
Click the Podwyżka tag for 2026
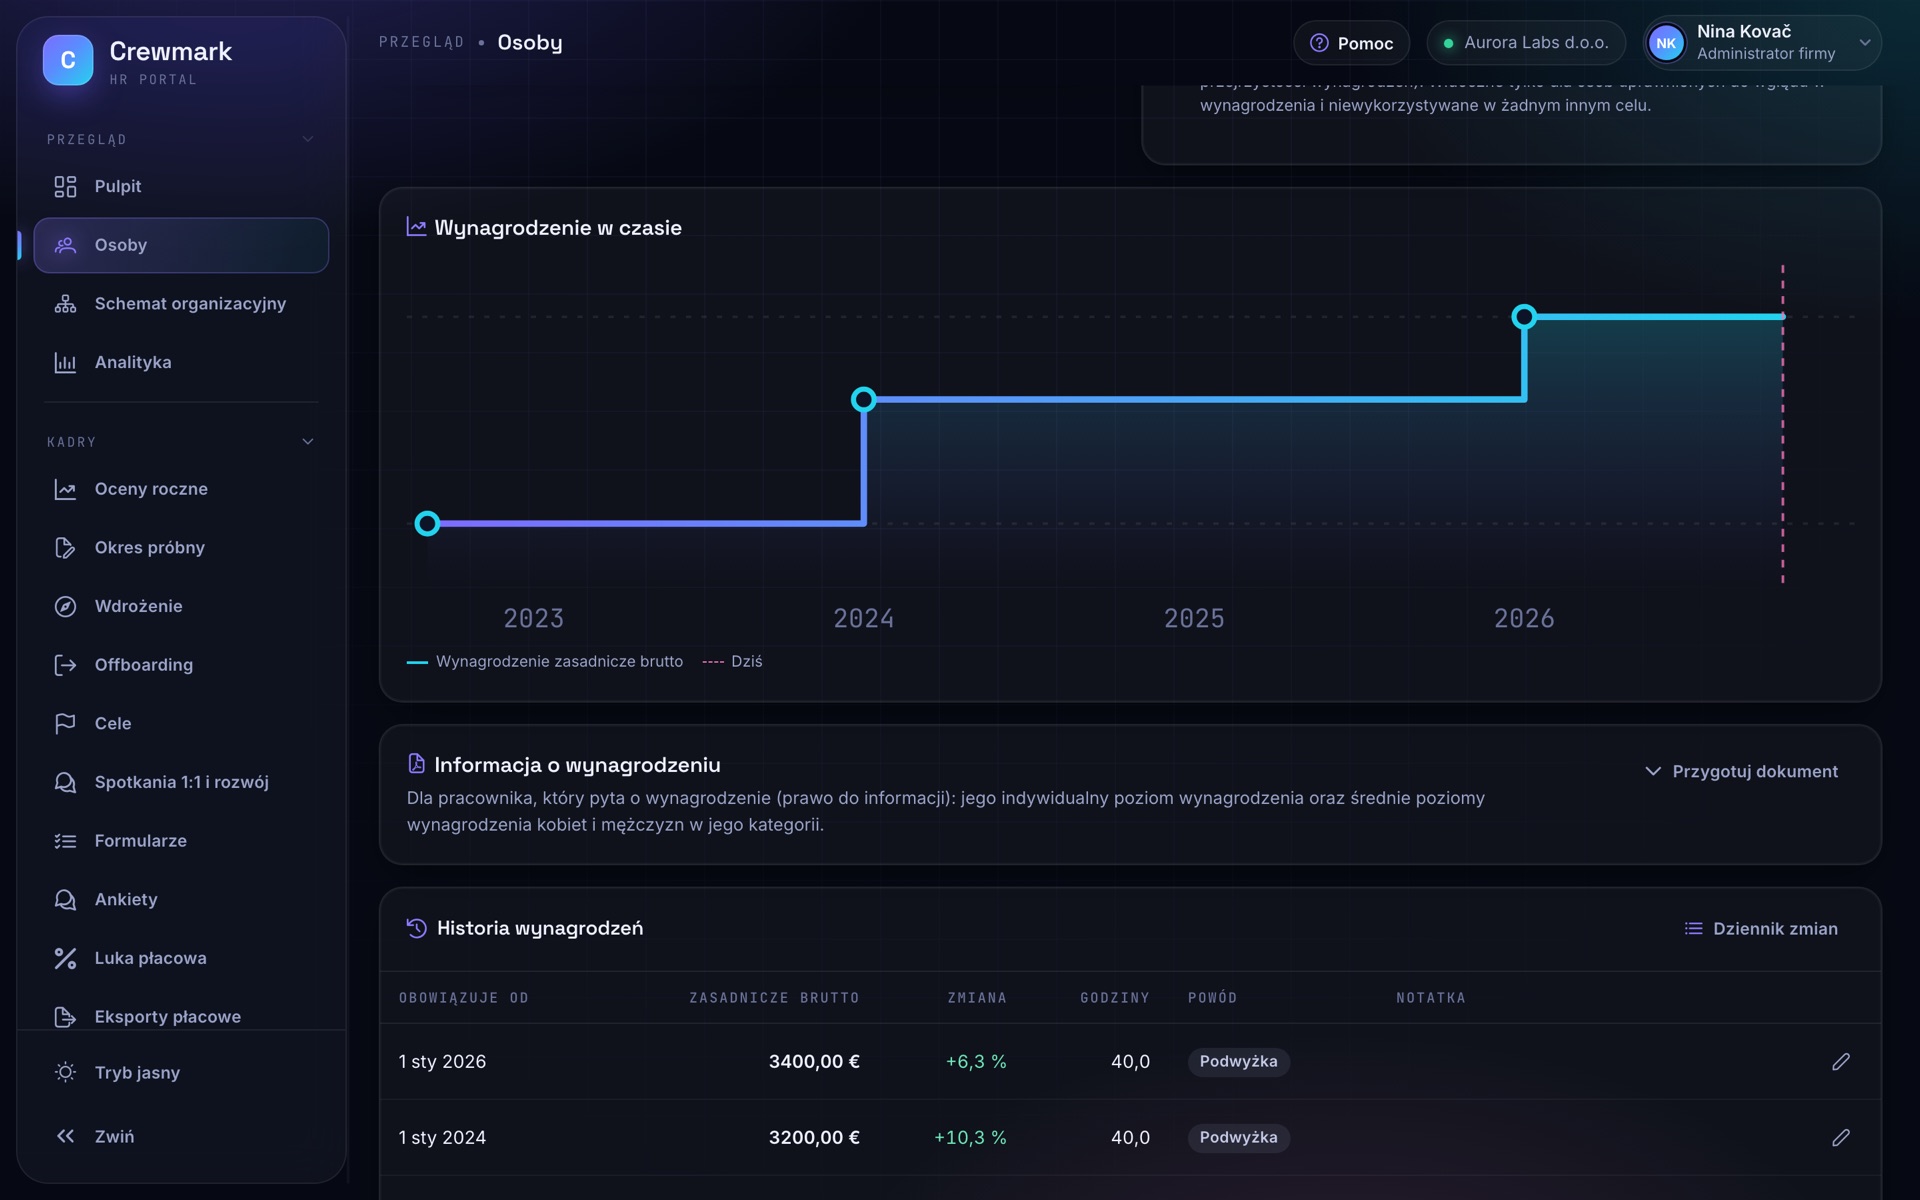[1238, 1062]
